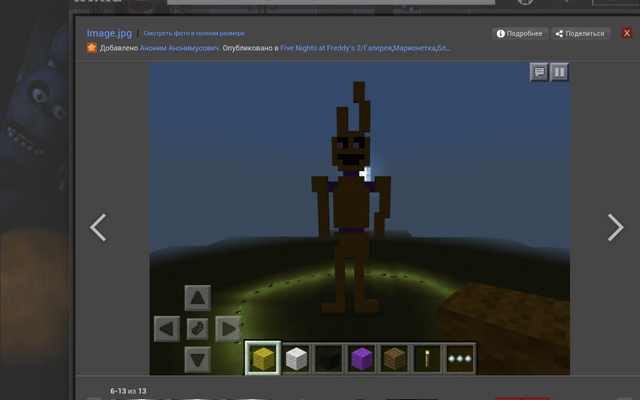
Task: Select the black wool block in hotbar
Action: click(329, 359)
